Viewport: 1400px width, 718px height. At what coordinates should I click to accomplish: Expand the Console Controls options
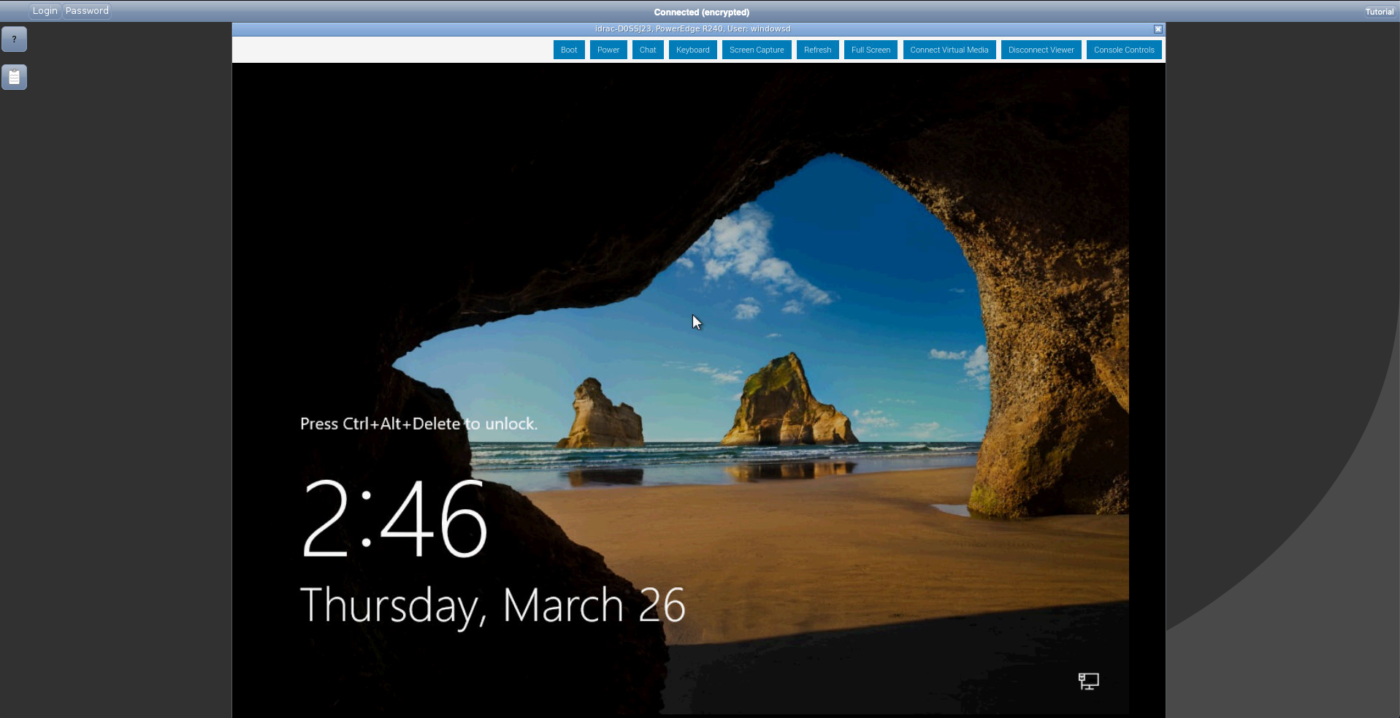(x=1124, y=49)
